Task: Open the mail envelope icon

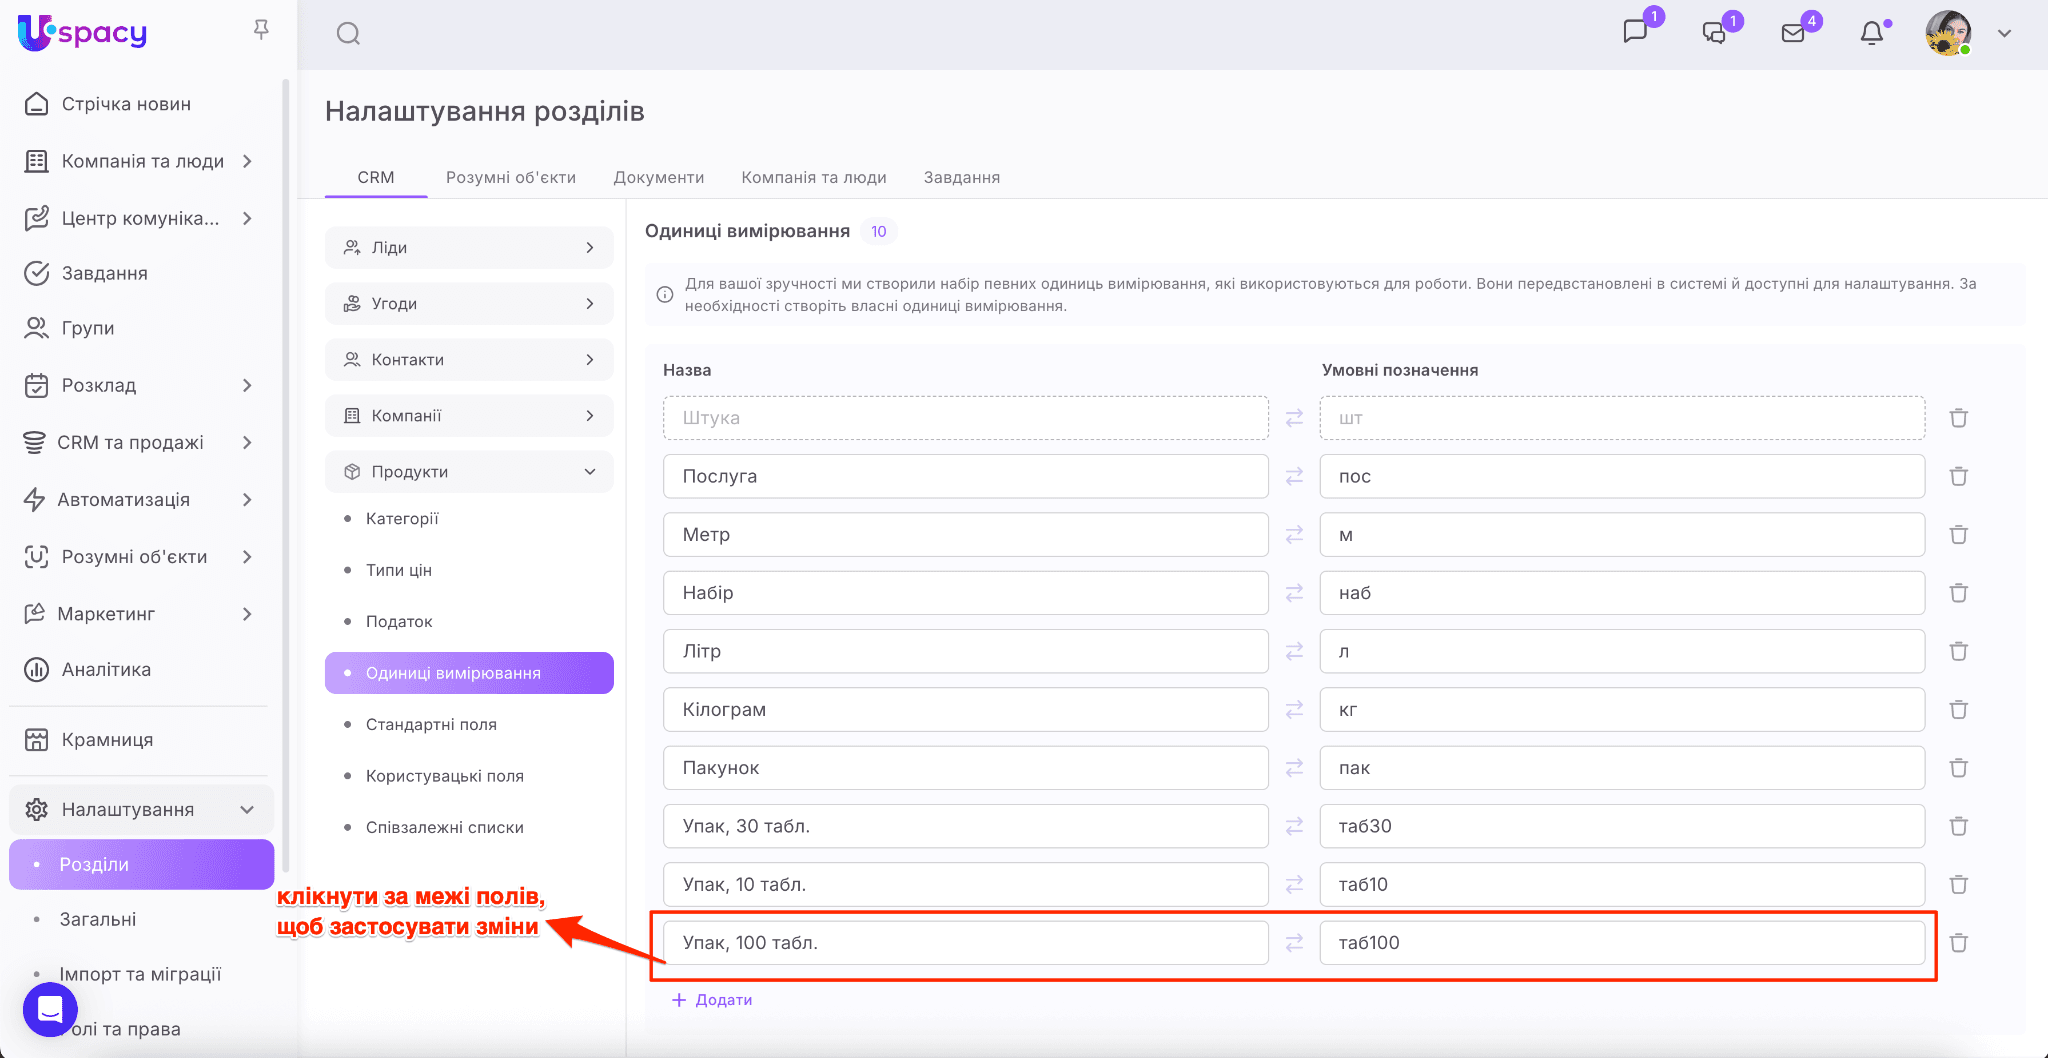Action: click(x=1793, y=33)
